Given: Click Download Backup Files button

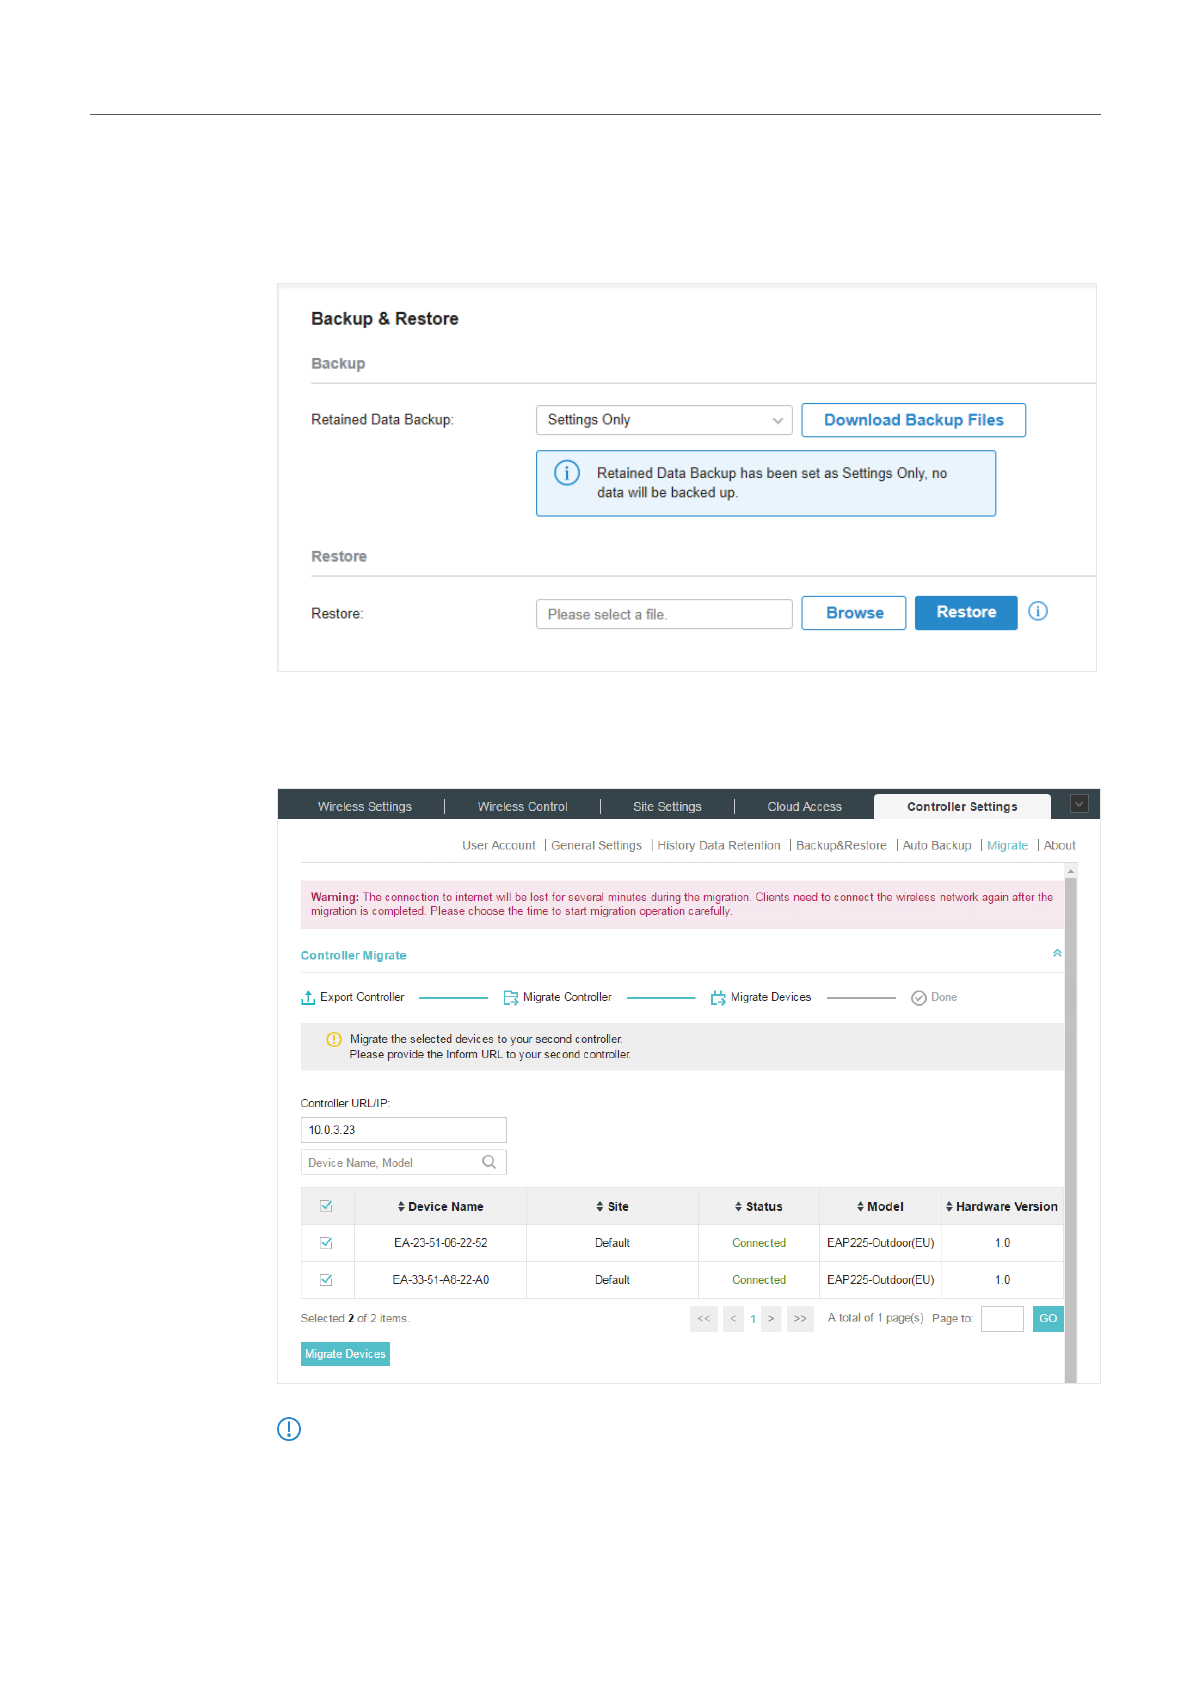Looking at the screenshot, I should click(x=913, y=420).
